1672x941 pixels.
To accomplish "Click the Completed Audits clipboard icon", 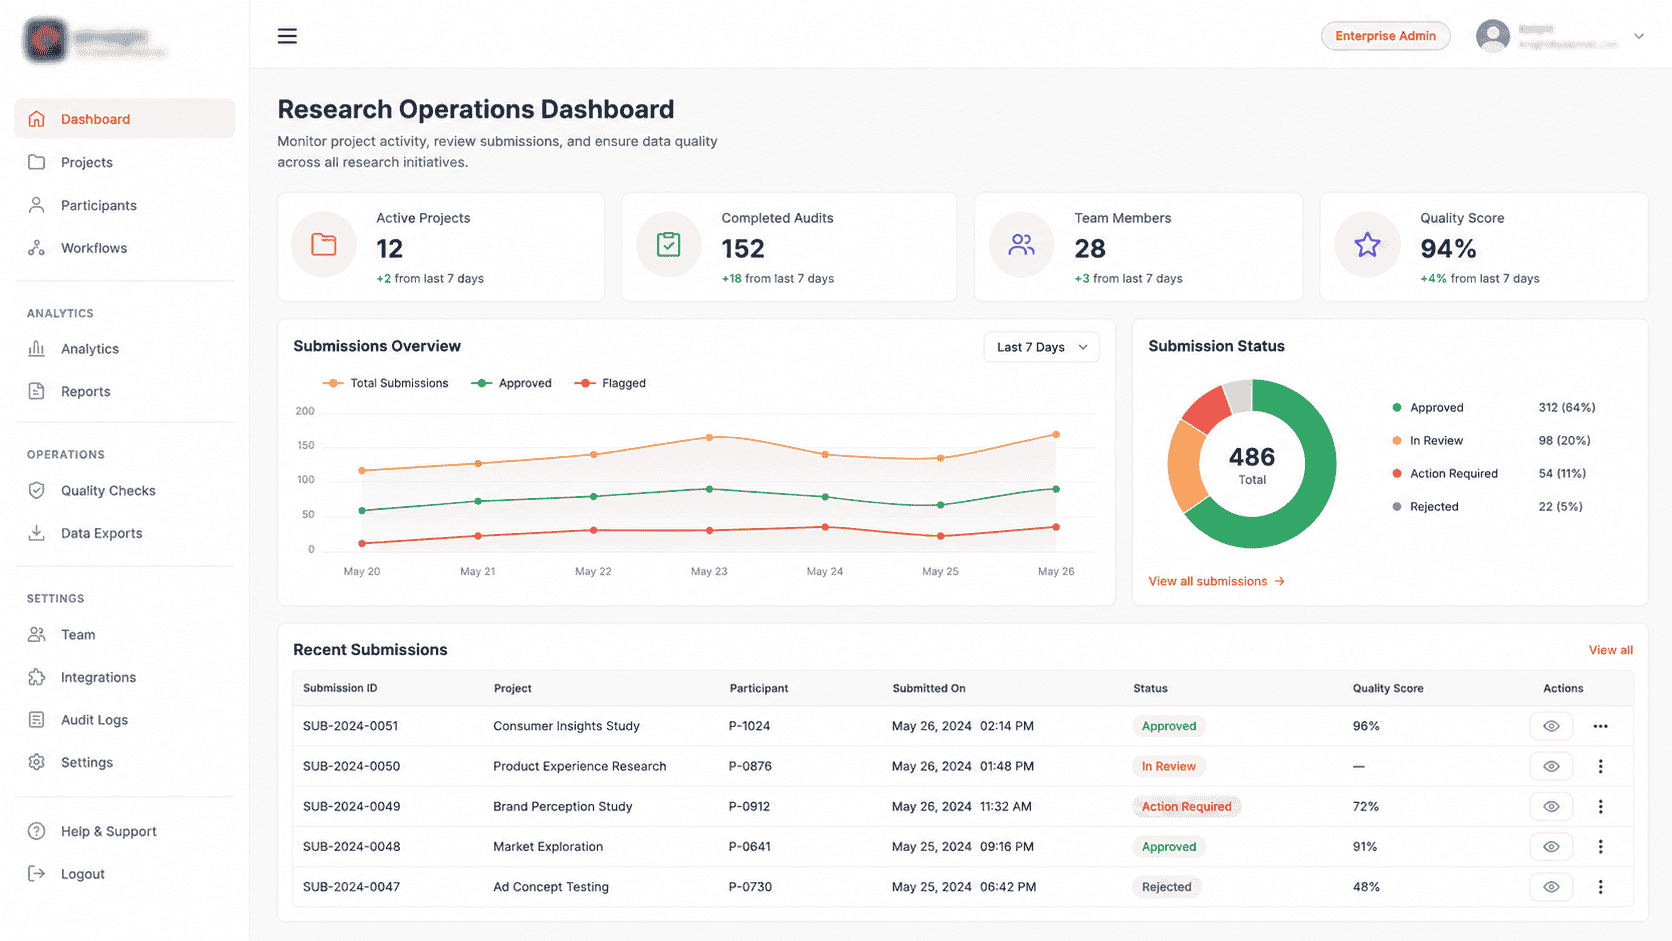I will click(x=669, y=245).
